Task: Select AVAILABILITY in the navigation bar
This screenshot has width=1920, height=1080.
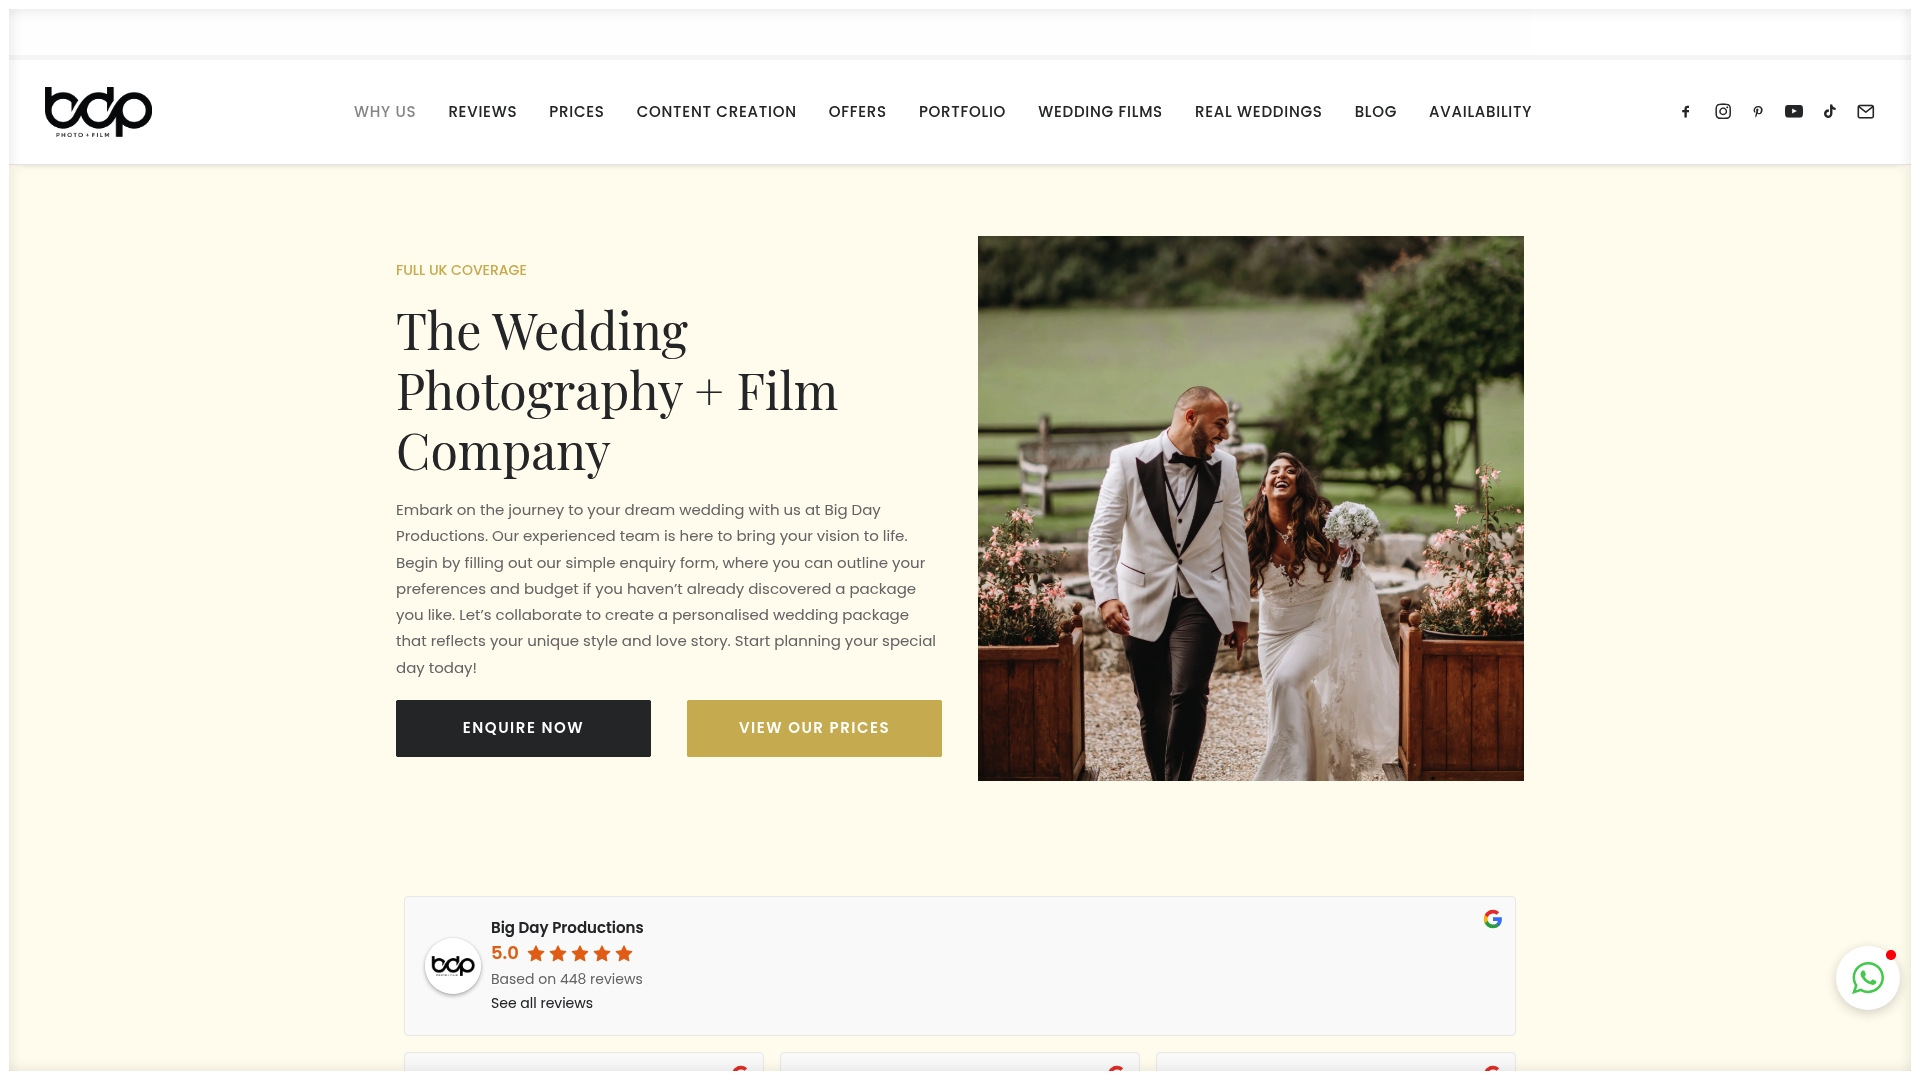Action: [1480, 111]
